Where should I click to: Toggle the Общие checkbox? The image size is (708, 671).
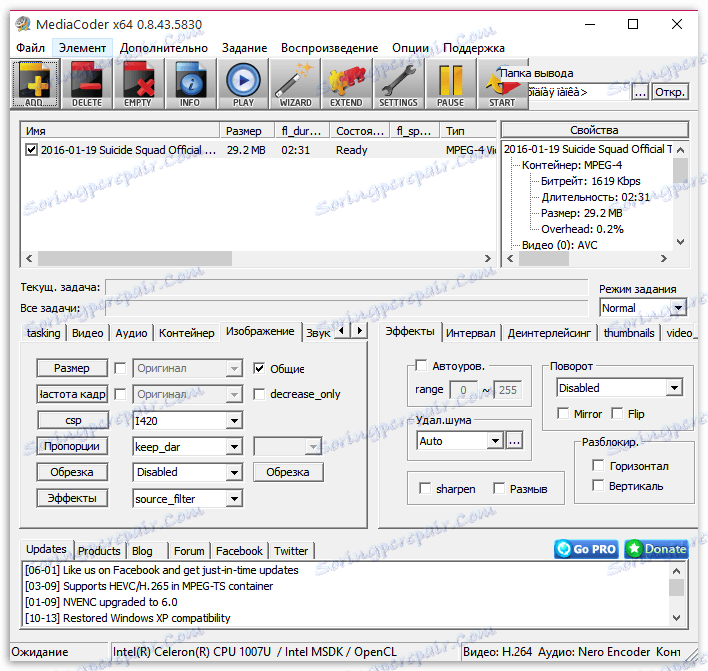(x=259, y=368)
